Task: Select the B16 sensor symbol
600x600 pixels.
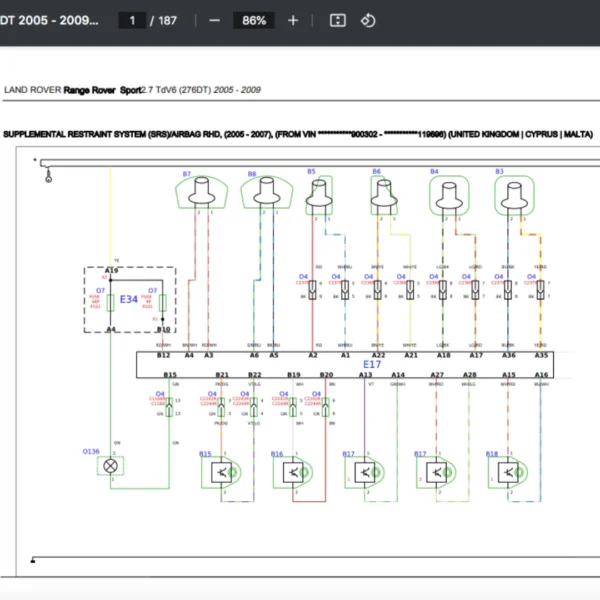Action: [290, 472]
